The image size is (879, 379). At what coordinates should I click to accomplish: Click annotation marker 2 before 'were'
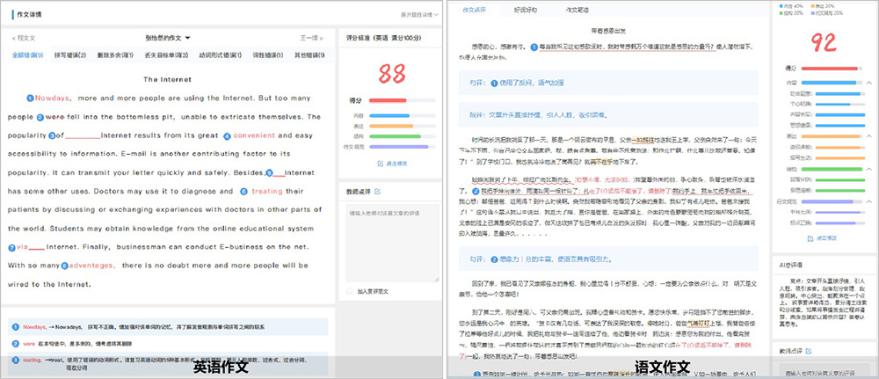coord(40,117)
